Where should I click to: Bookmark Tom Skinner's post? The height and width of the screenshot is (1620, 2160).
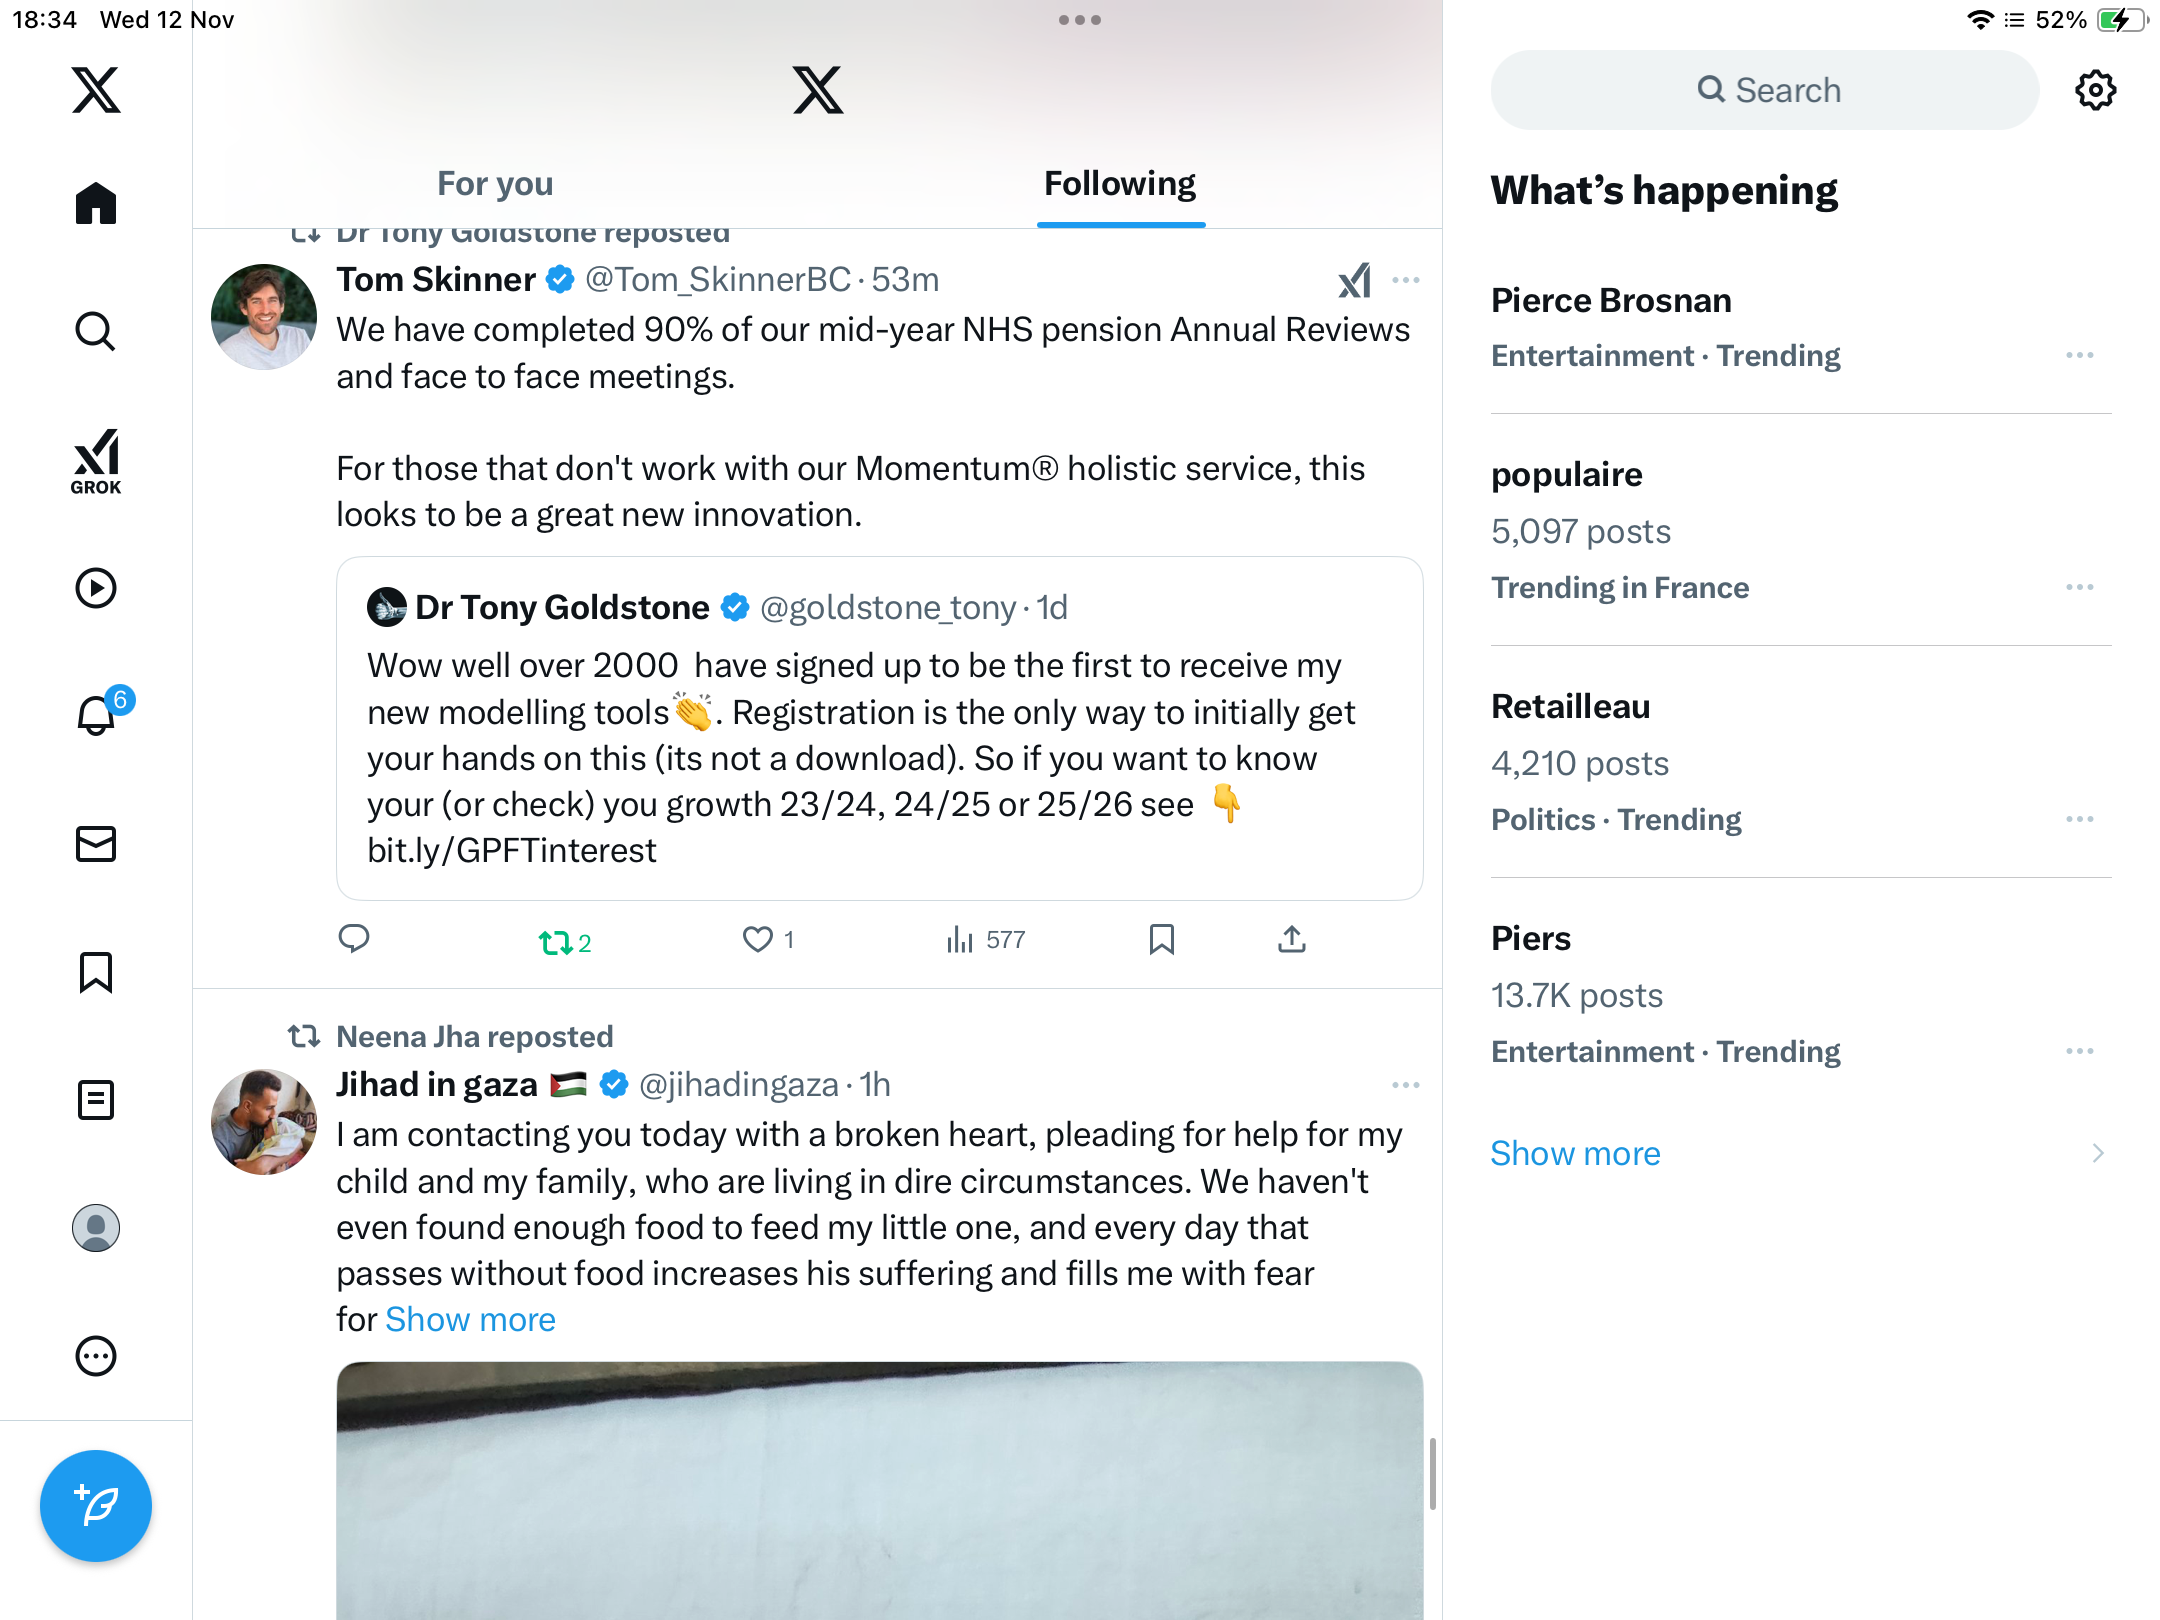(1161, 939)
